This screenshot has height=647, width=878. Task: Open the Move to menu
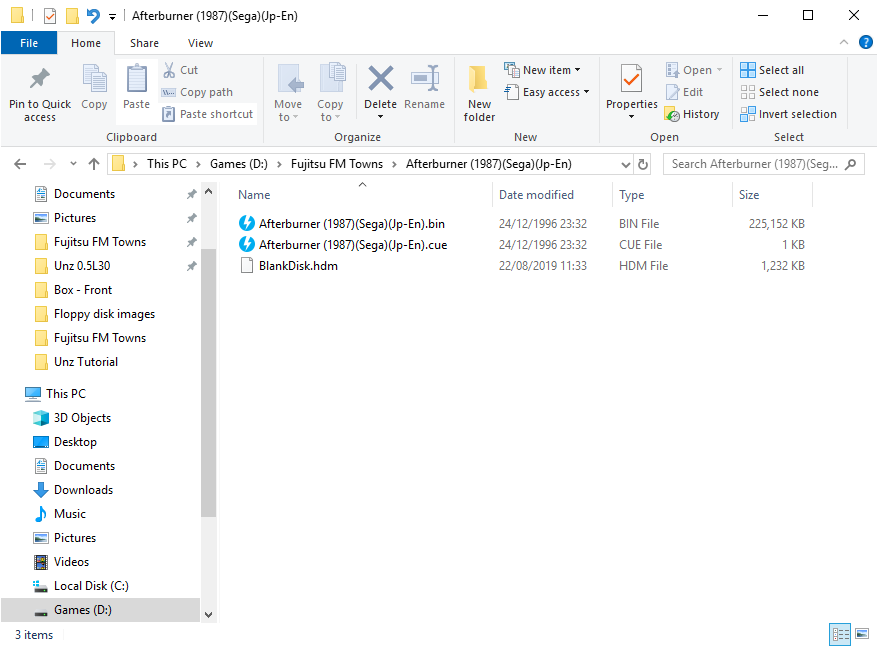pos(288,94)
